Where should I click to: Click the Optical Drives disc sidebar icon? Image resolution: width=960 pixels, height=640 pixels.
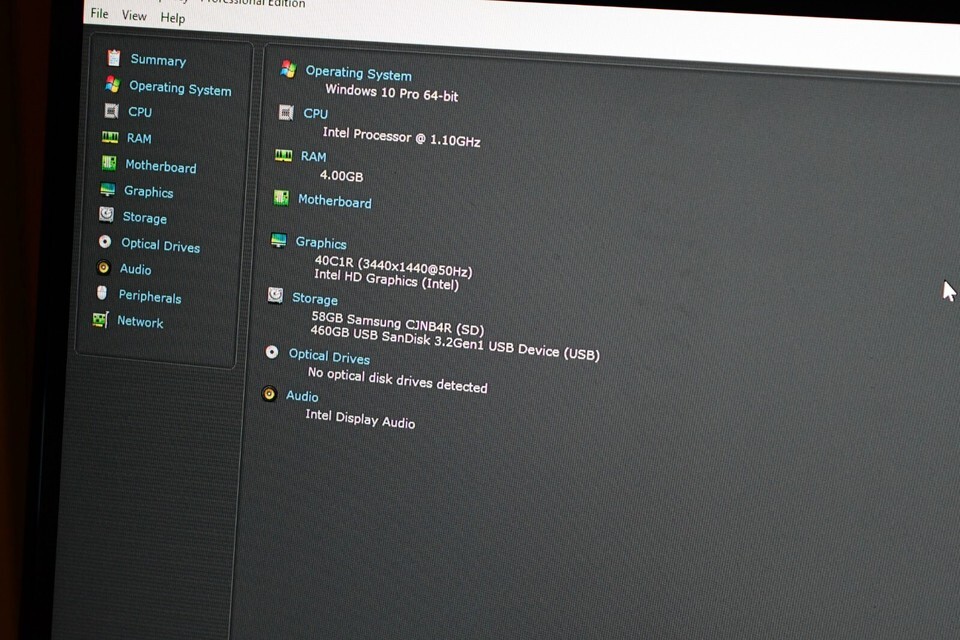(105, 242)
